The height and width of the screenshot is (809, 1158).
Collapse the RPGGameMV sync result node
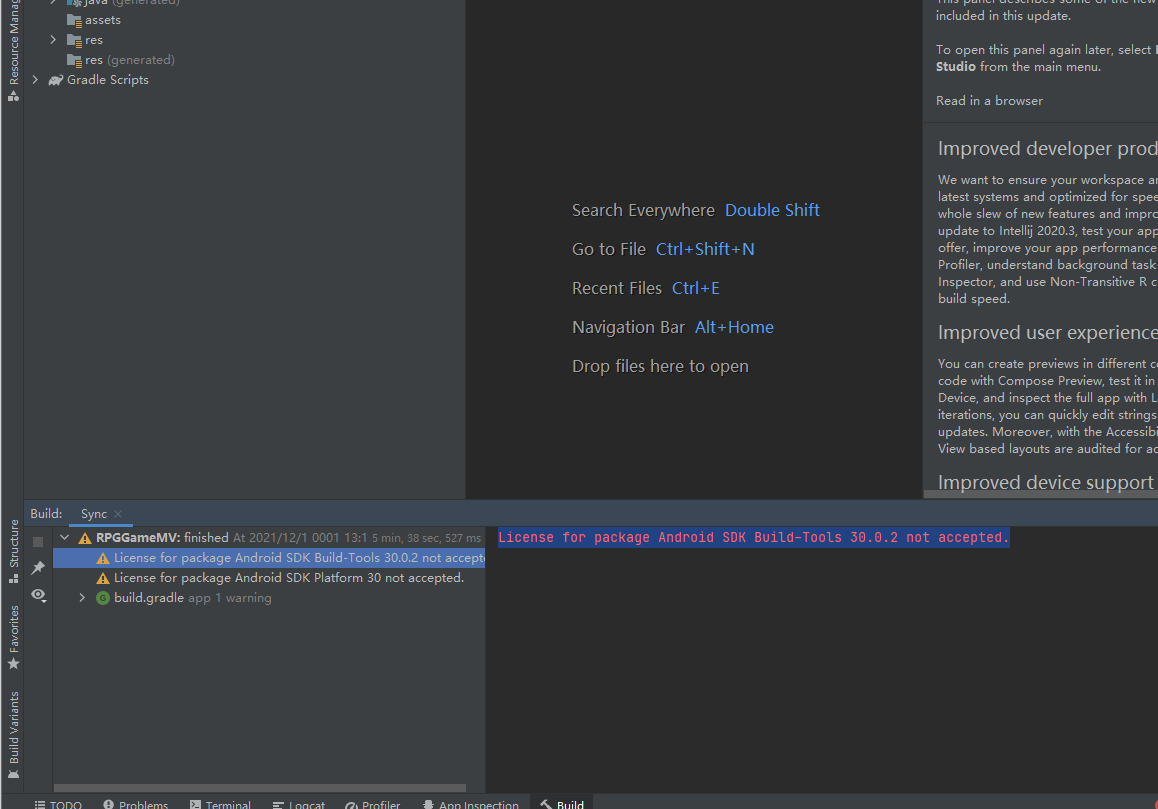64,537
